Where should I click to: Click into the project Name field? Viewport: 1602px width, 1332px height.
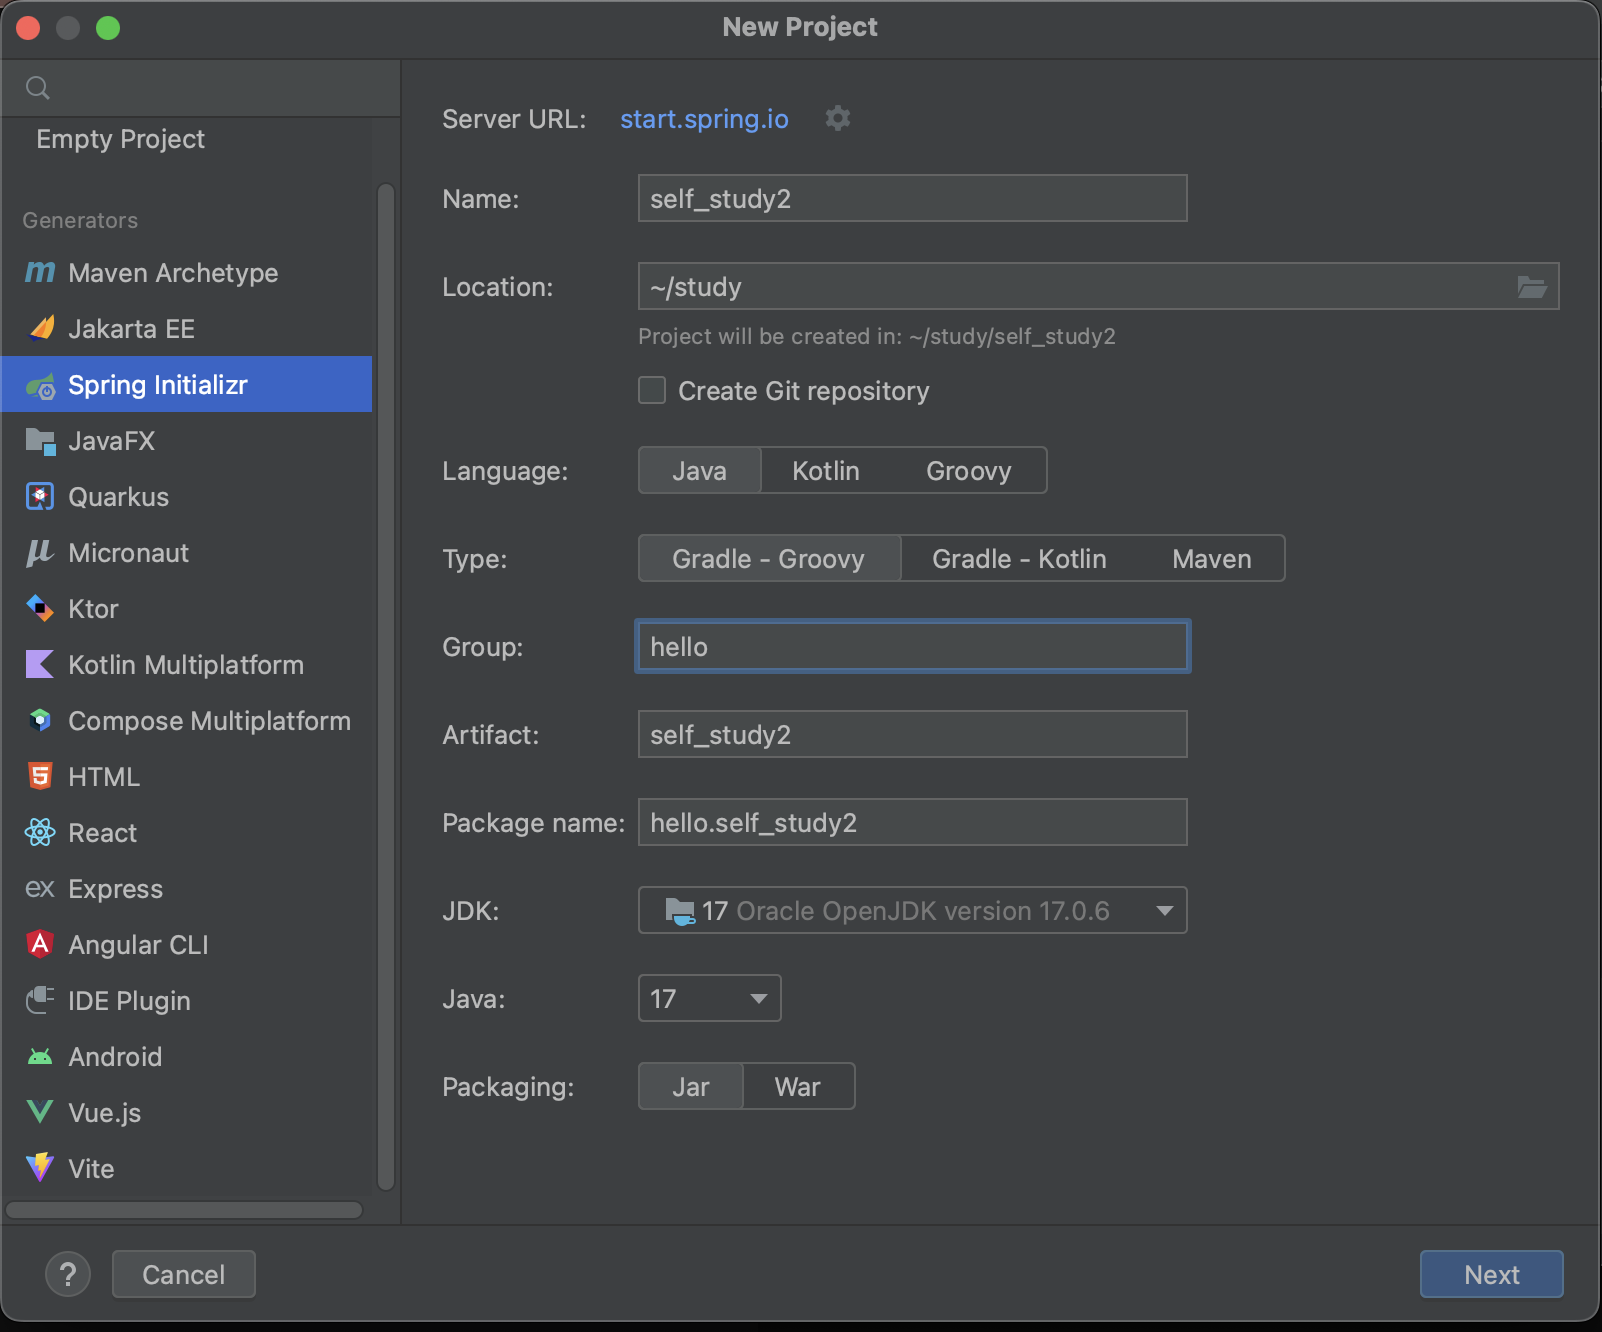[912, 198]
